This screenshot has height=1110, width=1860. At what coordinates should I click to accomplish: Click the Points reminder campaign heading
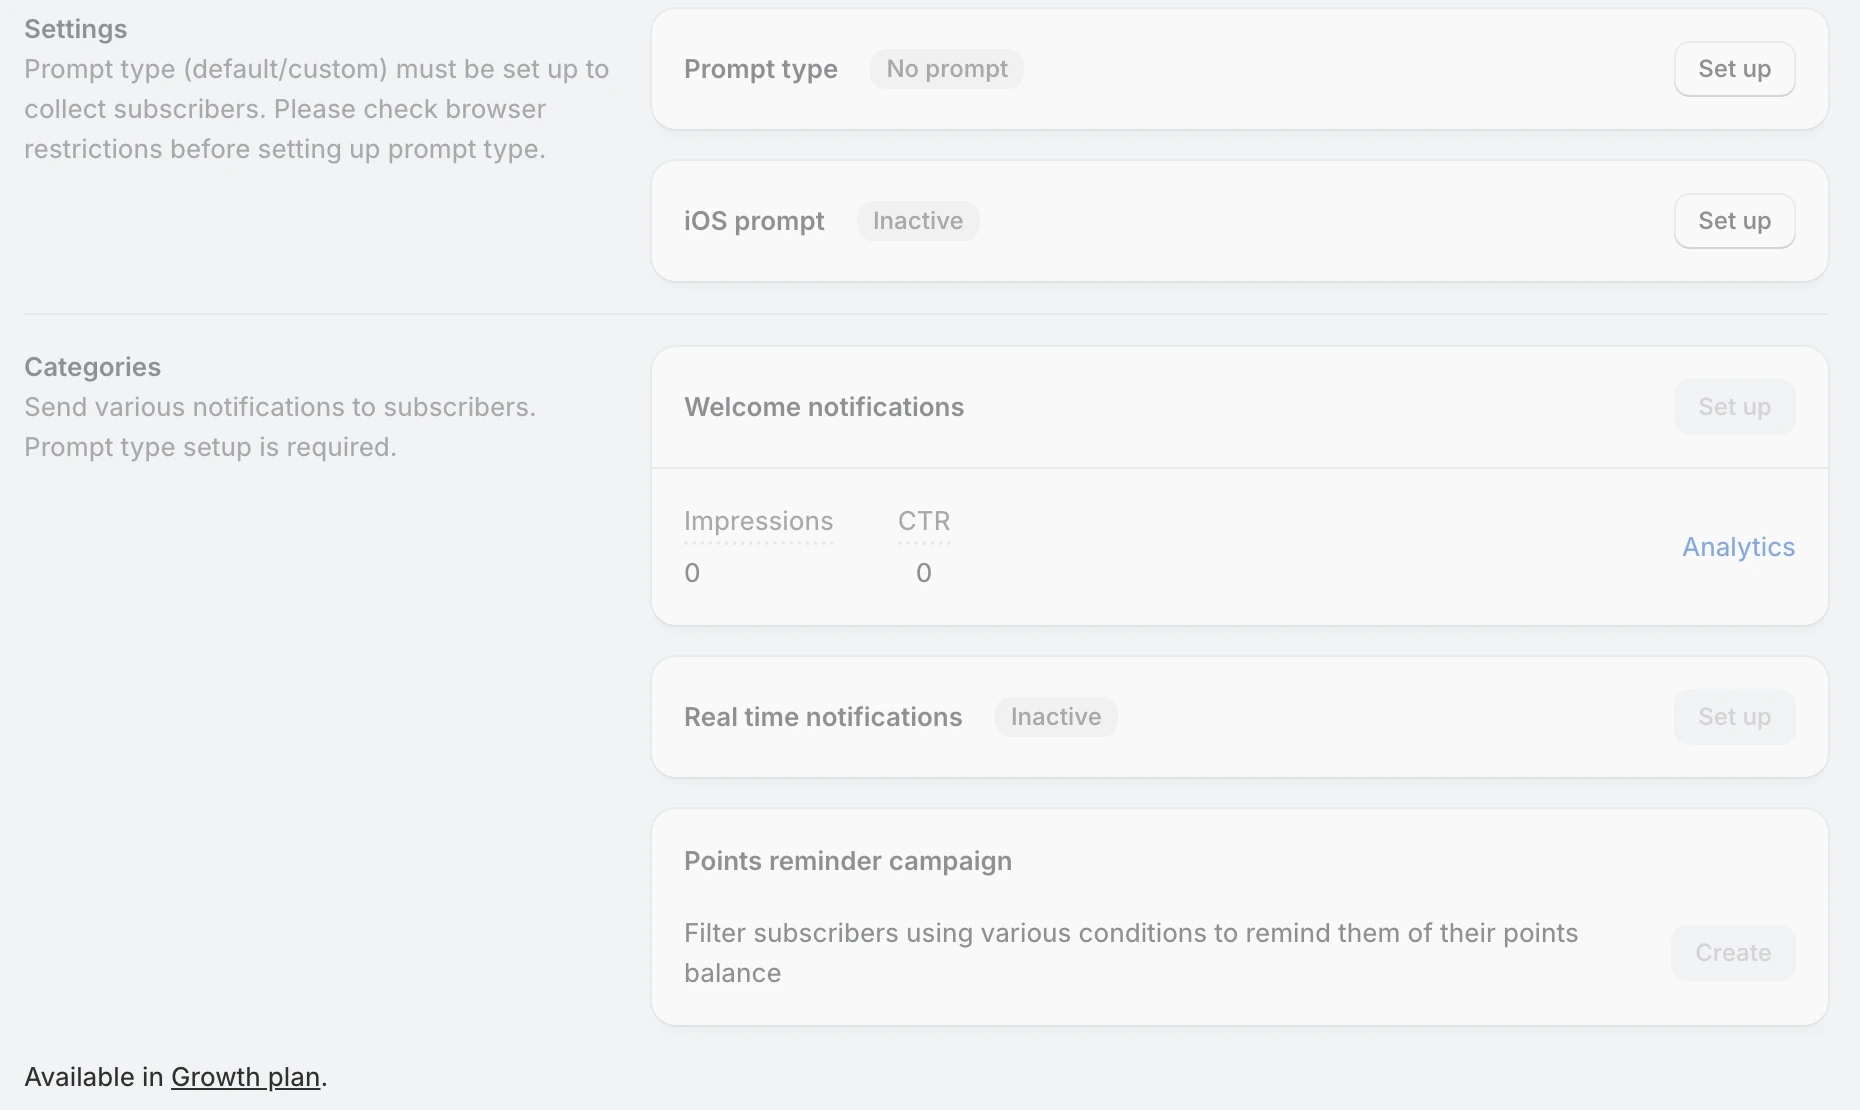click(x=848, y=862)
